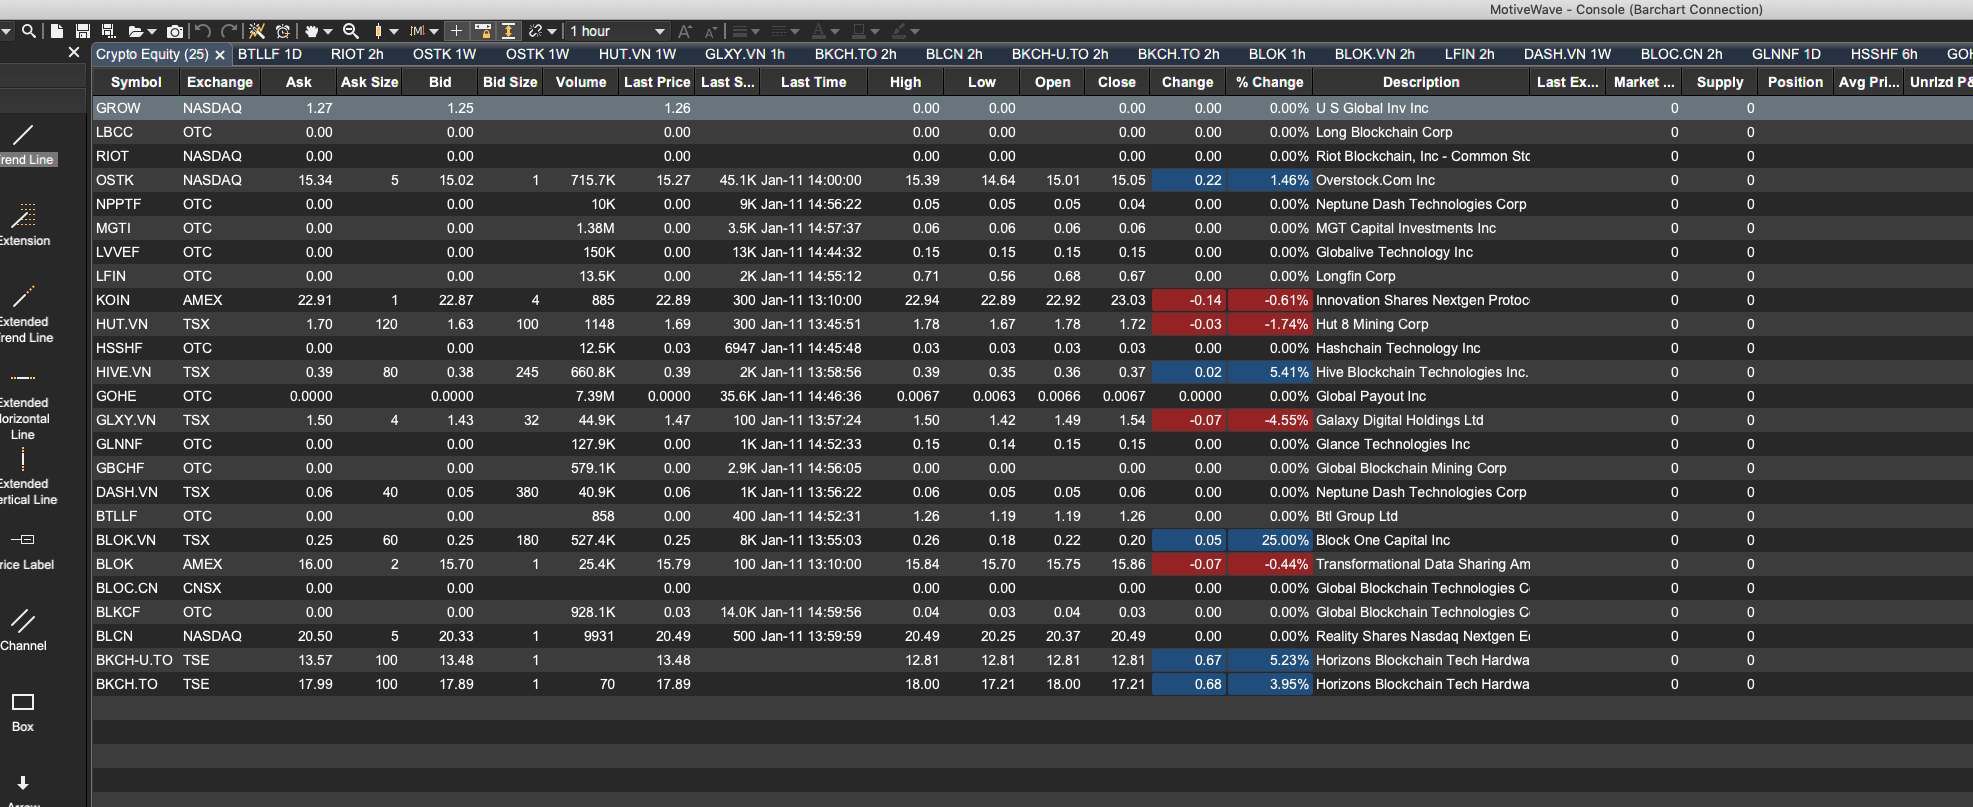
Task: Open the fill color swatch
Action: click(x=866, y=31)
